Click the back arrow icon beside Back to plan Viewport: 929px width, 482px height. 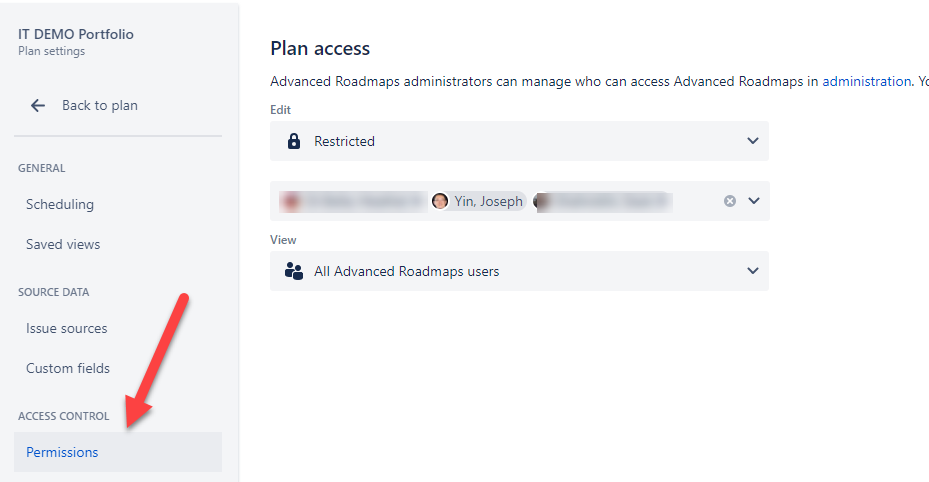[x=38, y=105]
